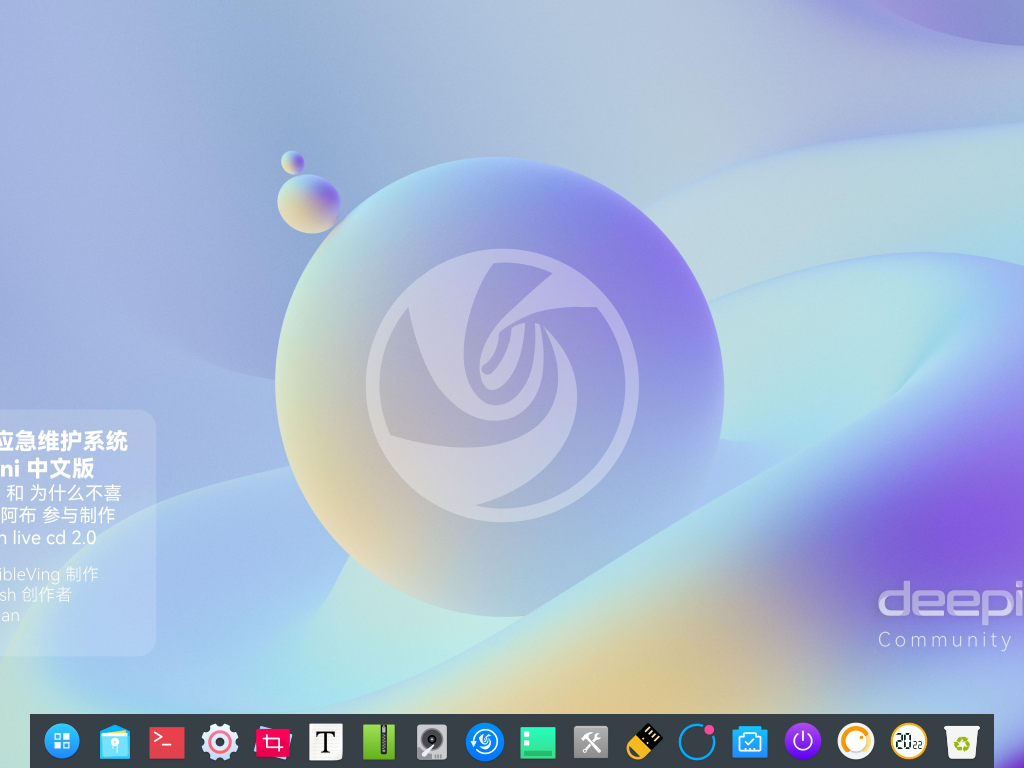The height and width of the screenshot is (768, 1024).
Task: Open the red Terminal app
Action: (x=167, y=741)
